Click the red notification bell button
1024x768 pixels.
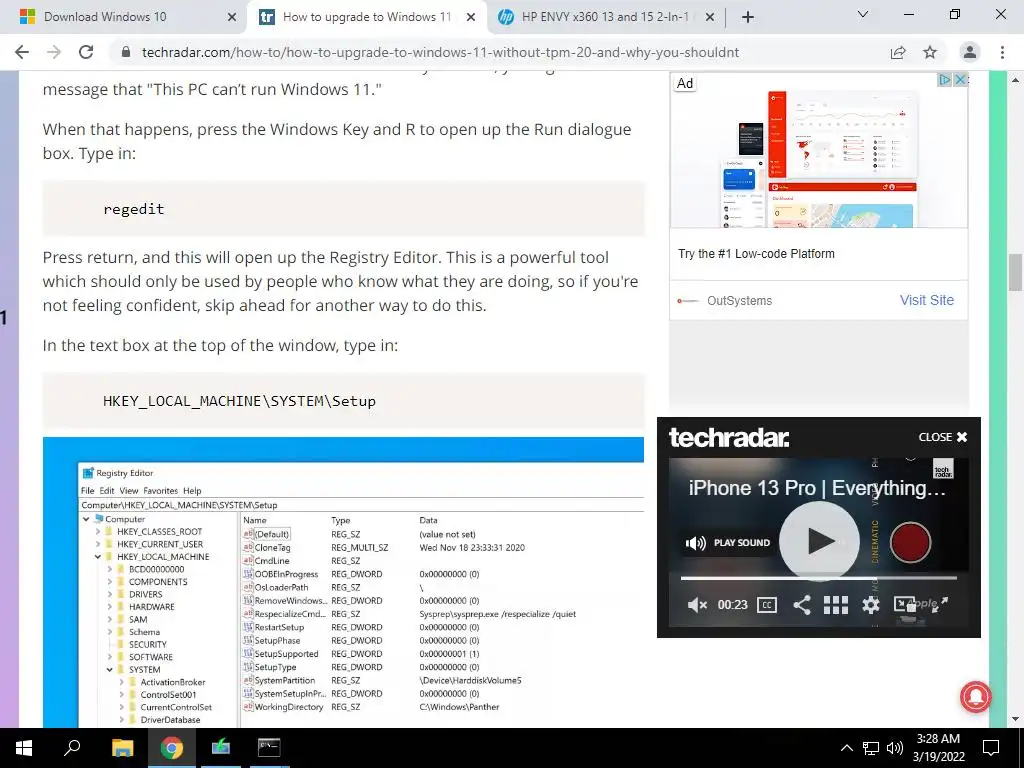976,696
